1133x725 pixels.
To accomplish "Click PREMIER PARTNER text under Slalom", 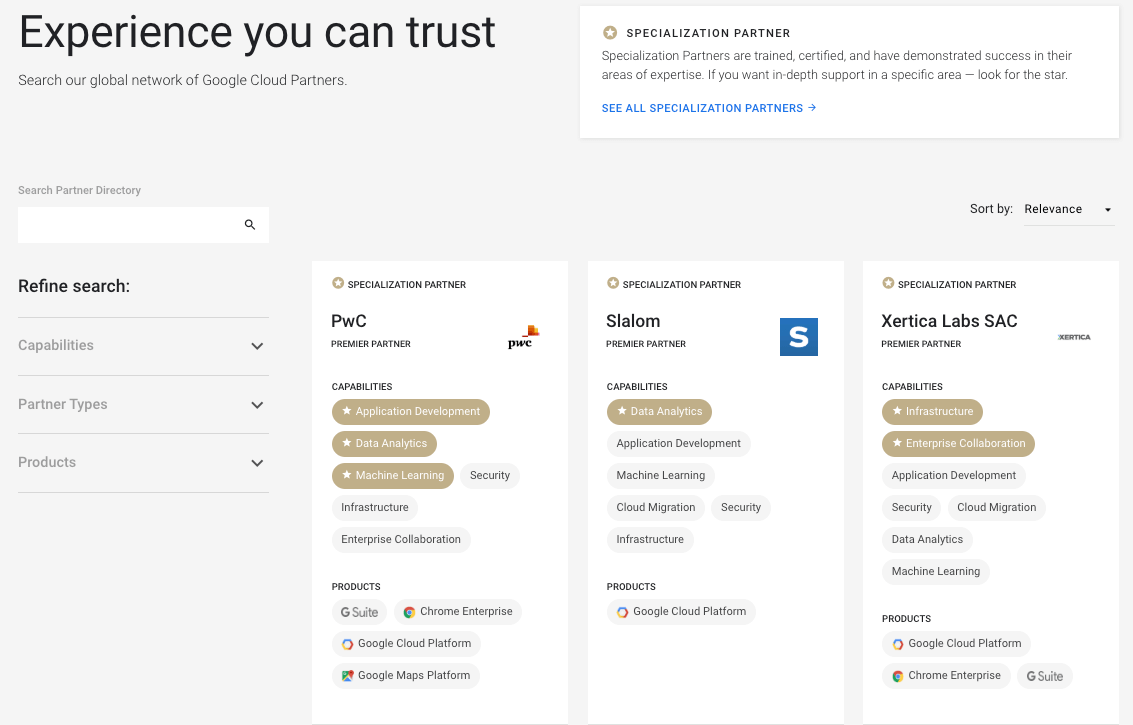I will [646, 344].
